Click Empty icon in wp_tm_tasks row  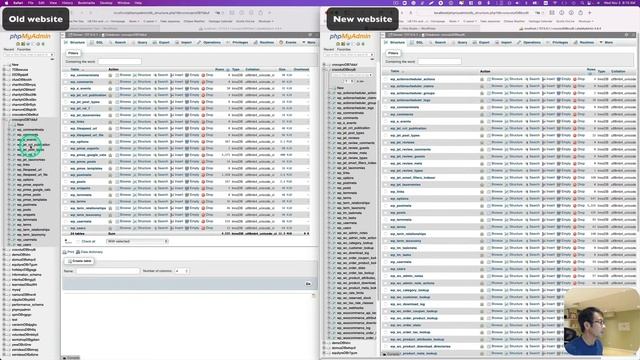click(x=558, y=255)
